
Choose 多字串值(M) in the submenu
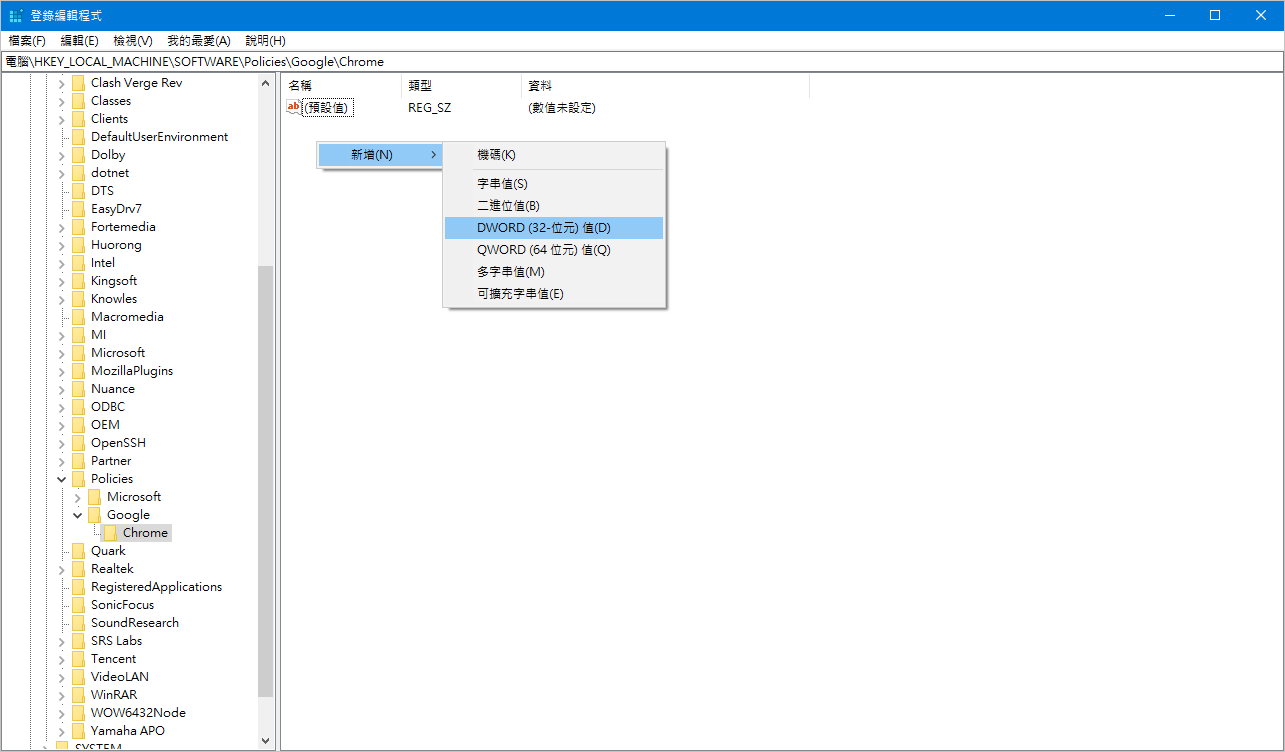[x=554, y=272]
